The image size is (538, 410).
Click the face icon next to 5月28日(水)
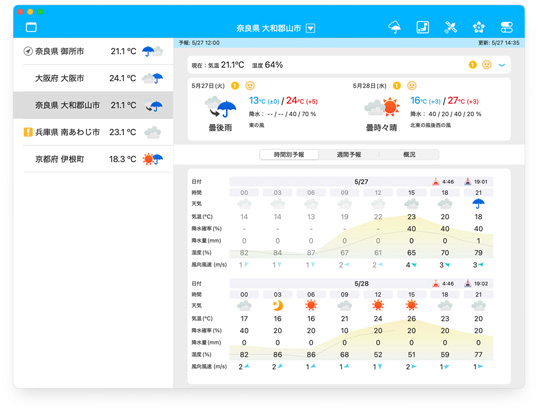(412, 85)
